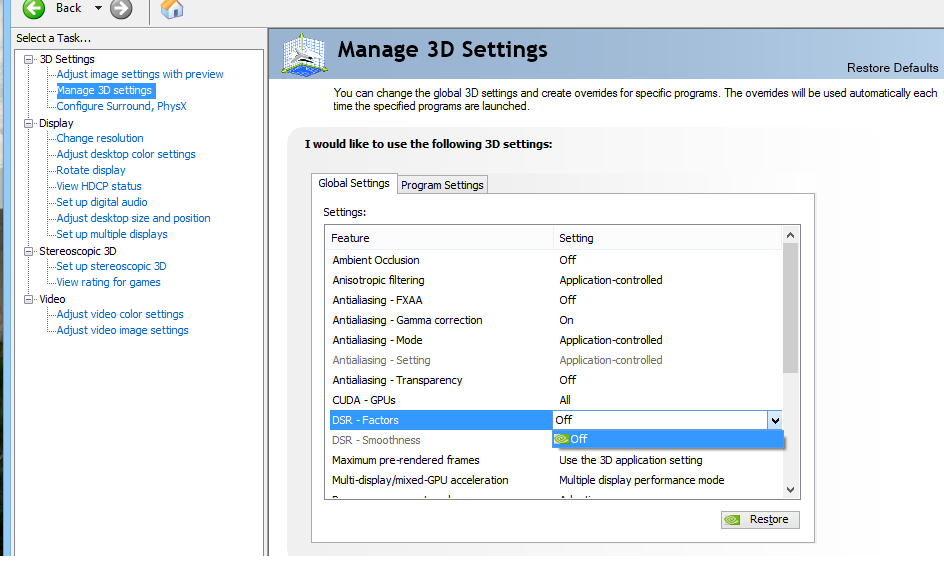
Task: Open View rating for games
Action: 108,282
